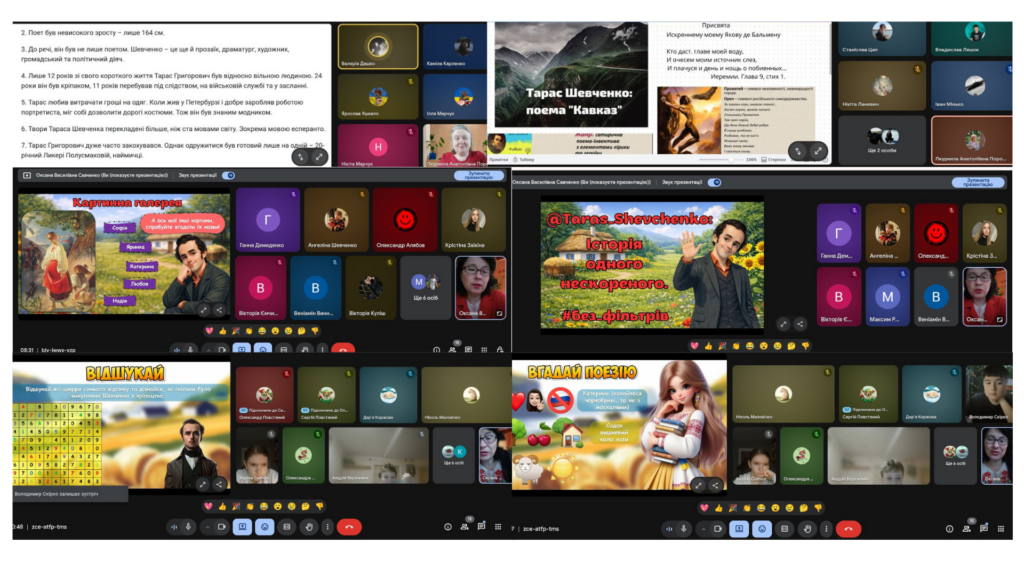Click the share icon on Вгадай поезію slide
1024x576 pixels.
coord(715,485)
